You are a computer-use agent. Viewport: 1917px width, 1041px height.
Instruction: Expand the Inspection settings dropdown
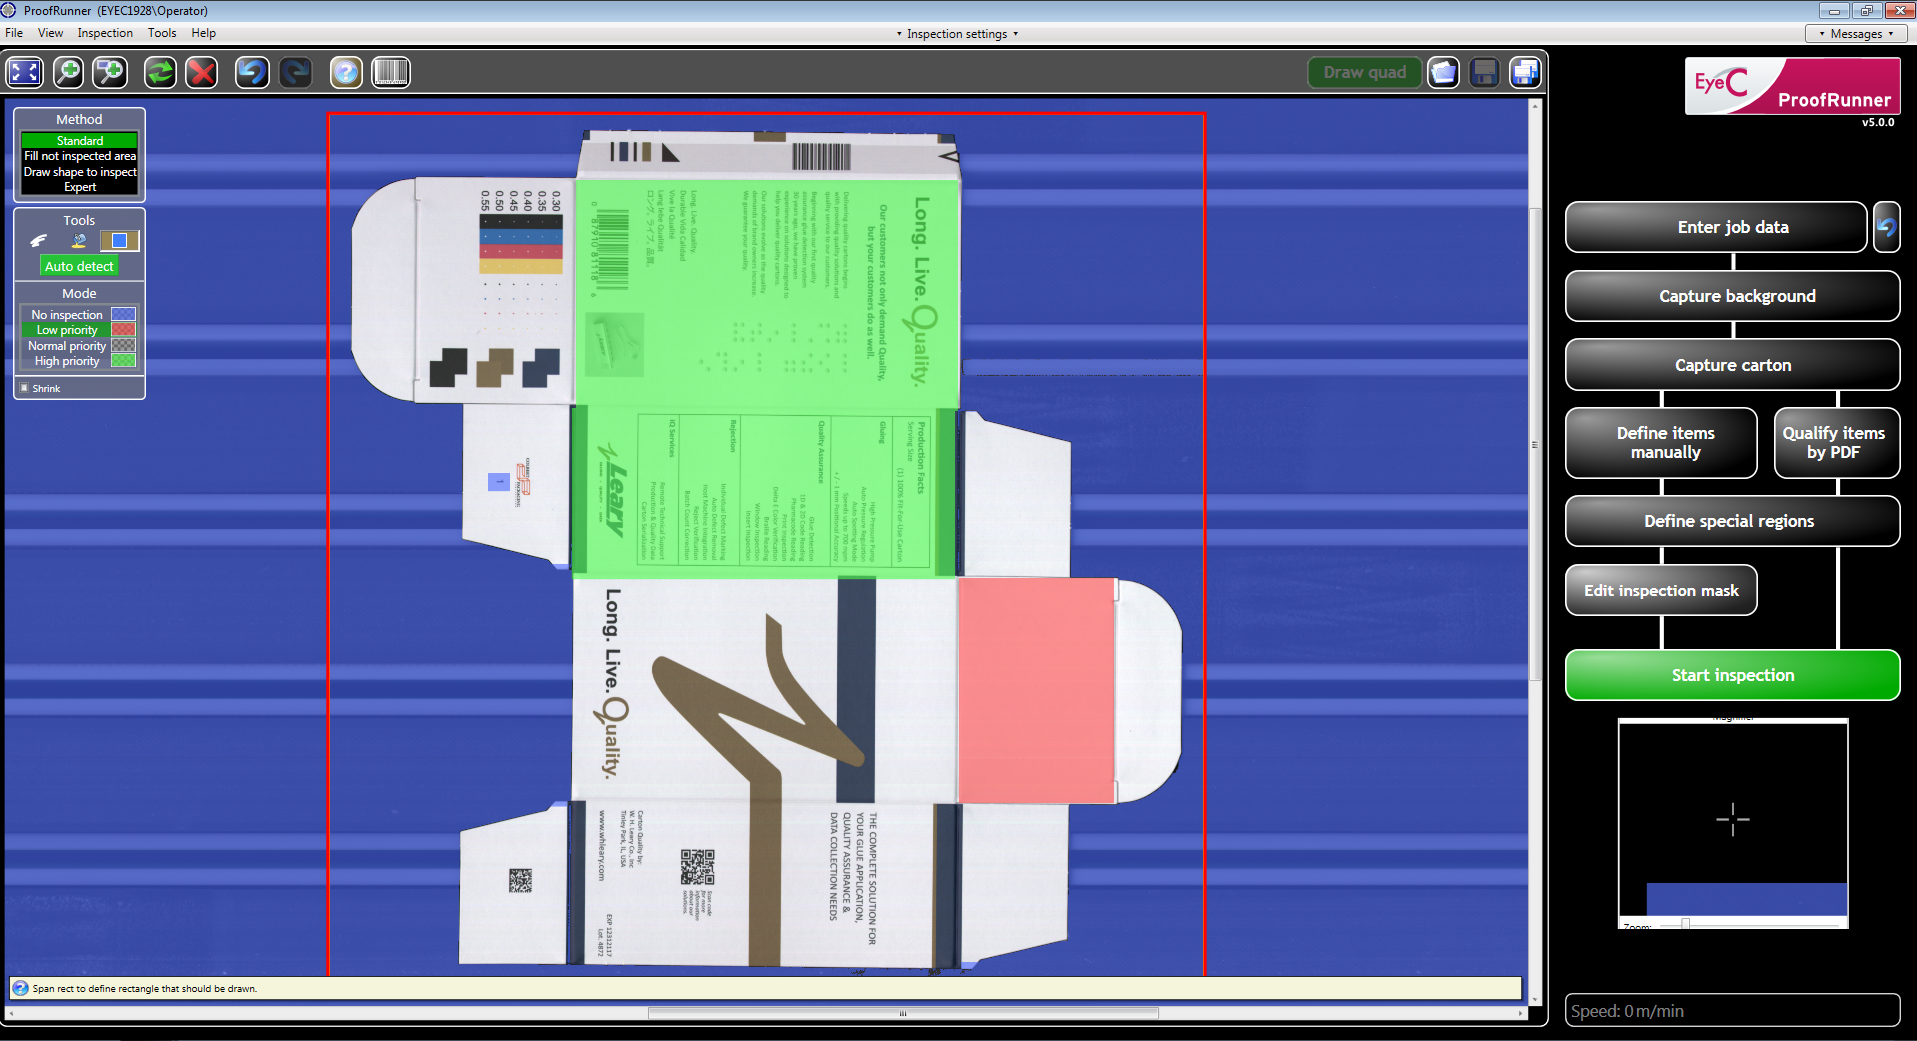pyautogui.click(x=957, y=33)
